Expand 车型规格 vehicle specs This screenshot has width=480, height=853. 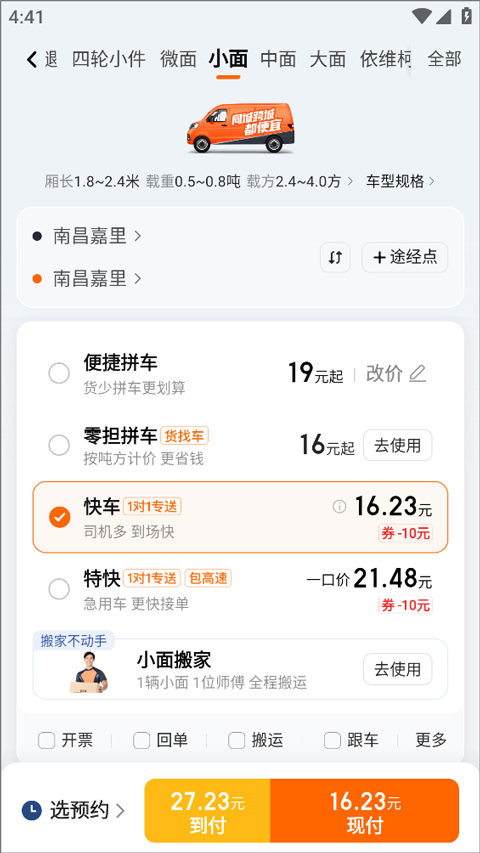400,182
